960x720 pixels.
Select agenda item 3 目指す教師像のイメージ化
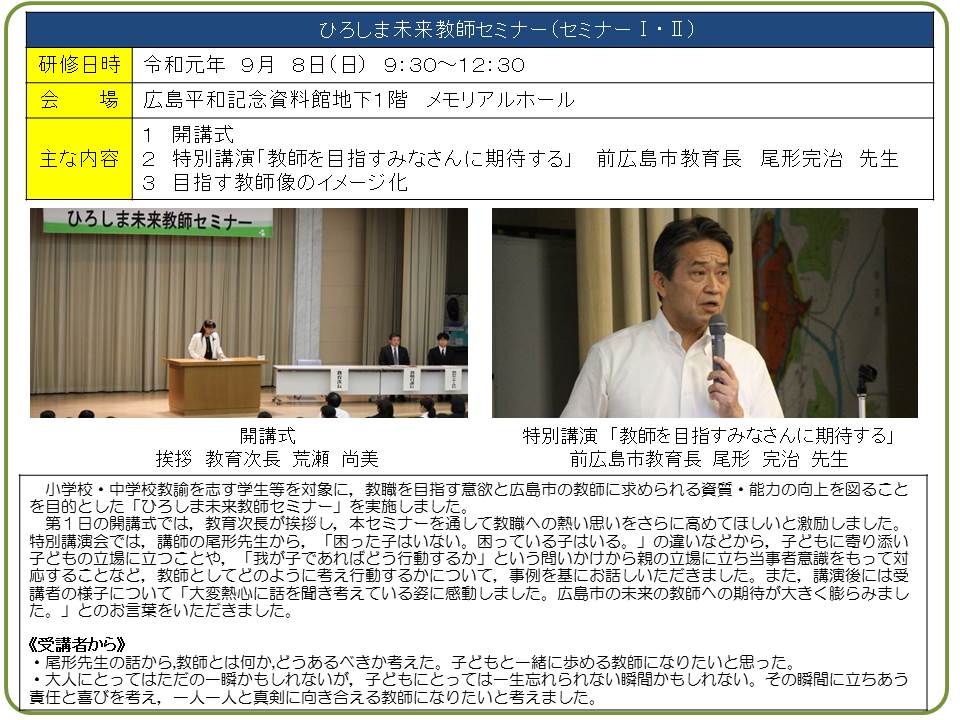click(x=275, y=183)
